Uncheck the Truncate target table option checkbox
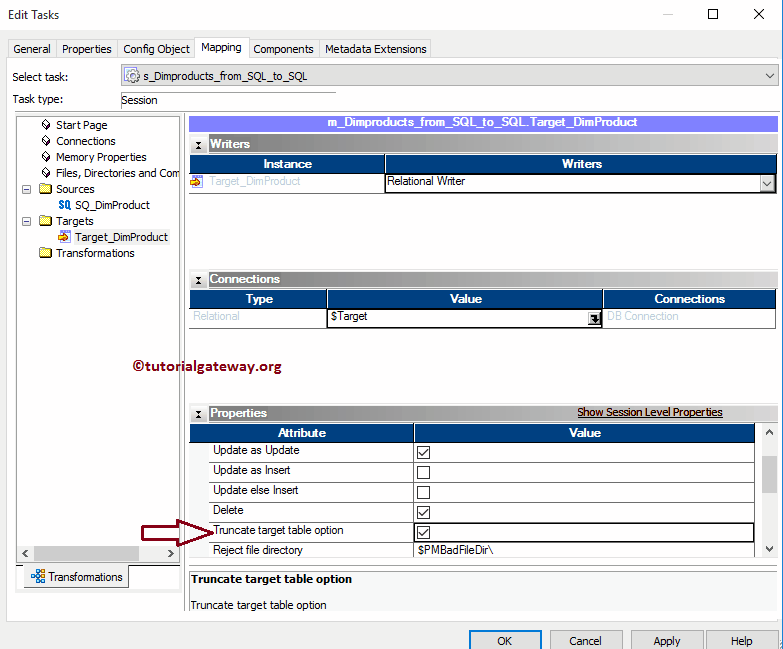The height and width of the screenshot is (649, 783). [423, 532]
